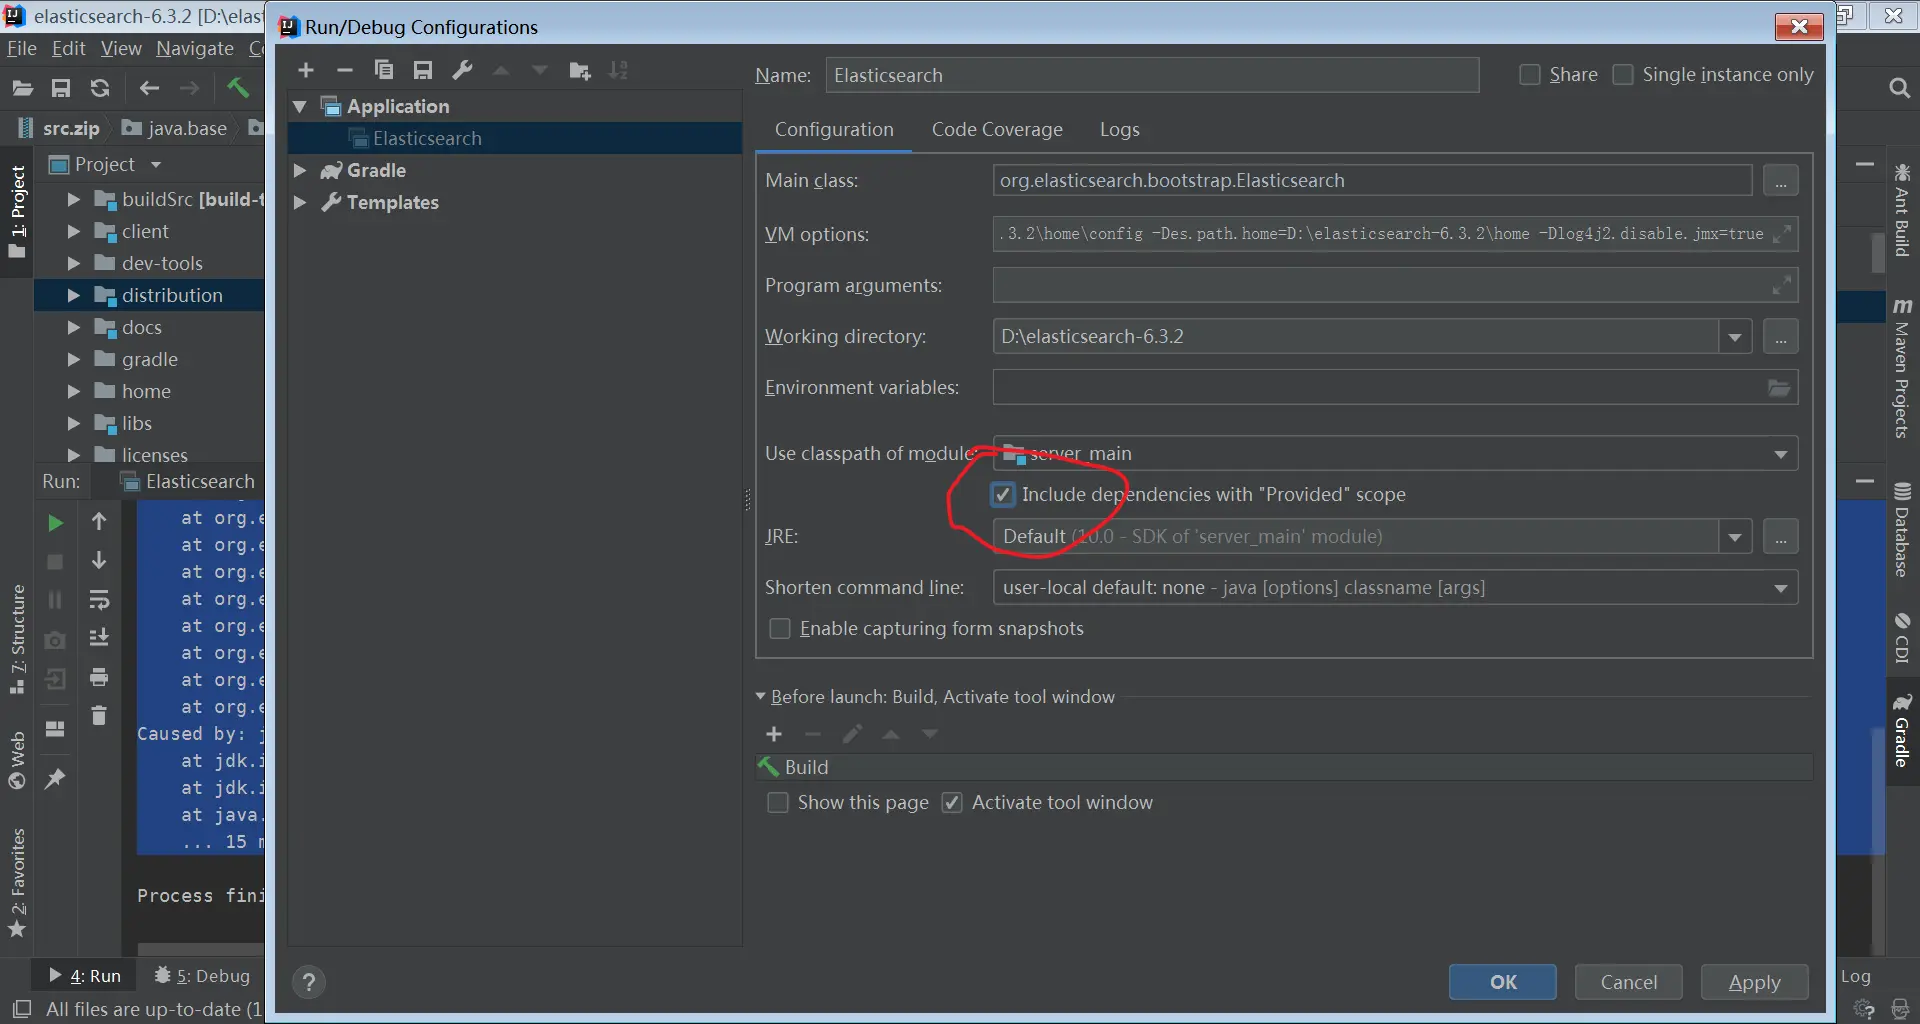The height and width of the screenshot is (1024, 1920).
Task: Click the Back navigation arrow in main toolbar
Action: (149, 88)
